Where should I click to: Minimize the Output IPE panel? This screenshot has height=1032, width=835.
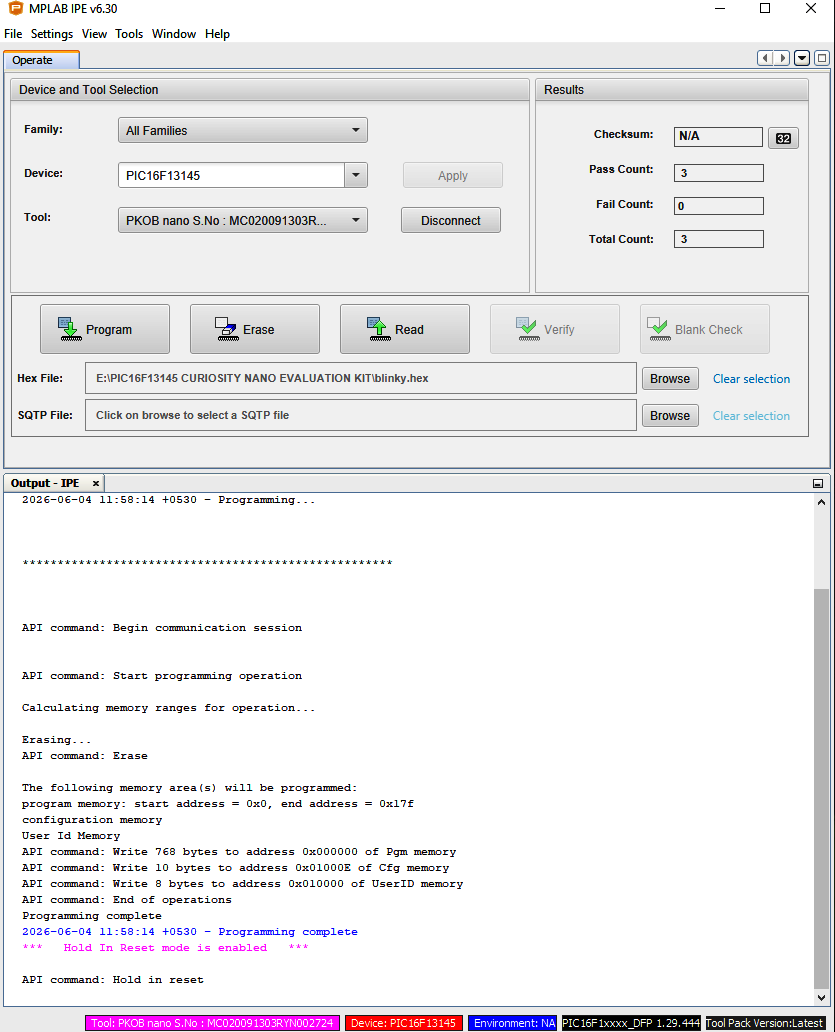click(x=818, y=484)
